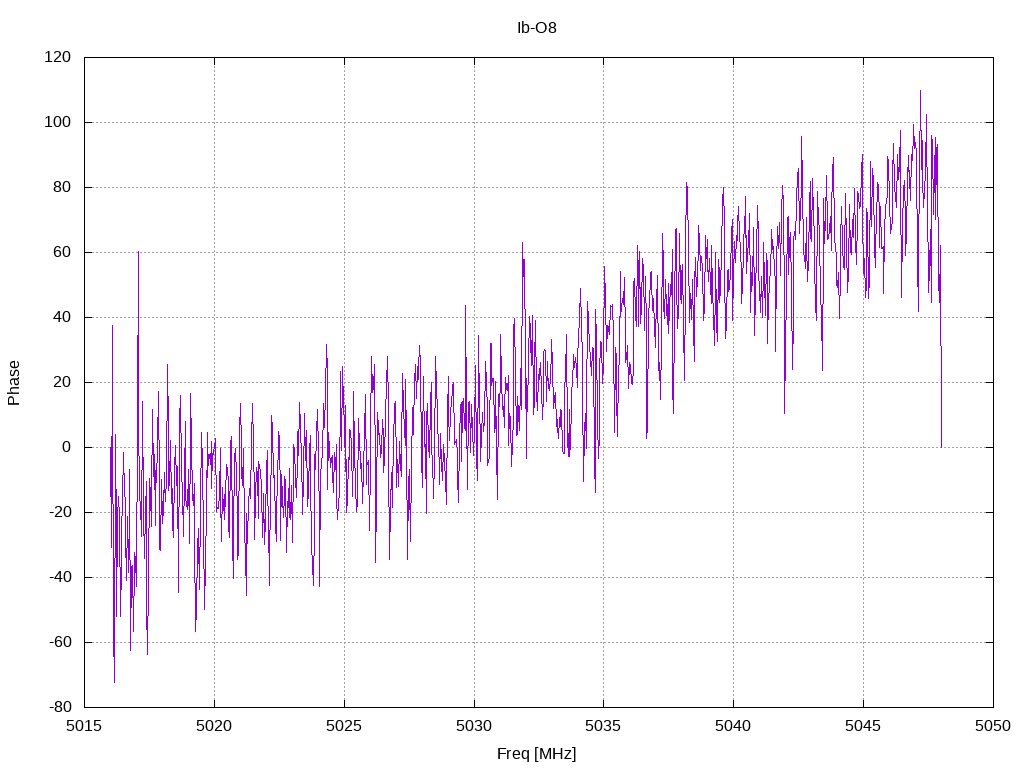Click the -60 y-axis tick label
This screenshot has width=1024, height=768.
(x=59, y=642)
